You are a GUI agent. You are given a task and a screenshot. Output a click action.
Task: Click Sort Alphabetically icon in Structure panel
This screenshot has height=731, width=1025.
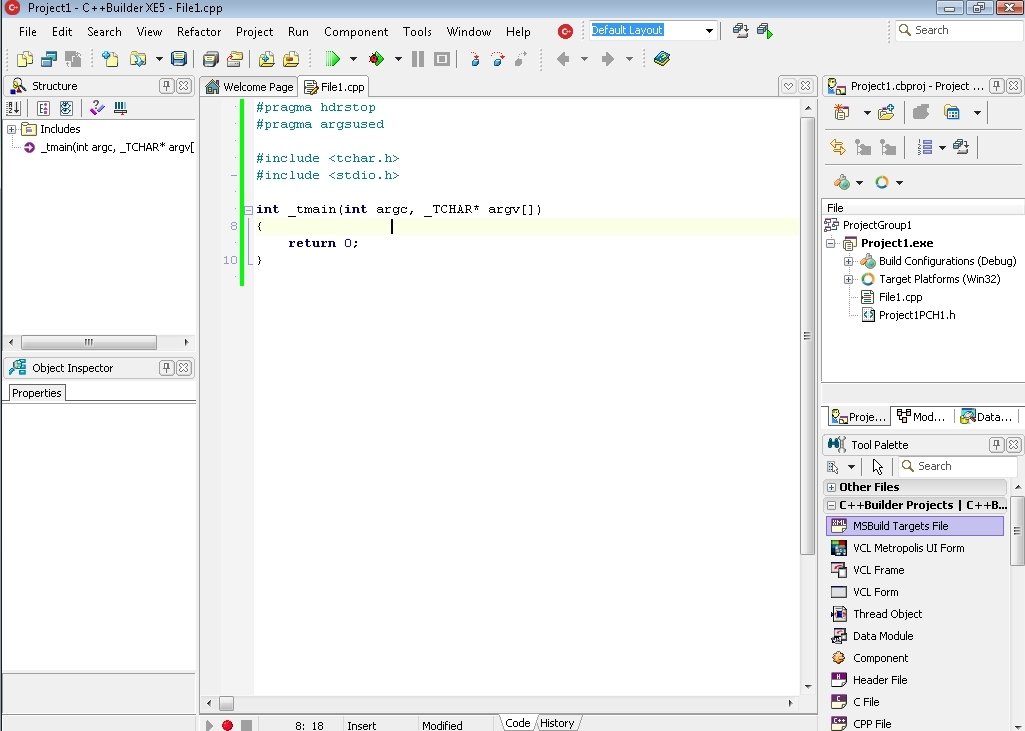click(x=14, y=108)
